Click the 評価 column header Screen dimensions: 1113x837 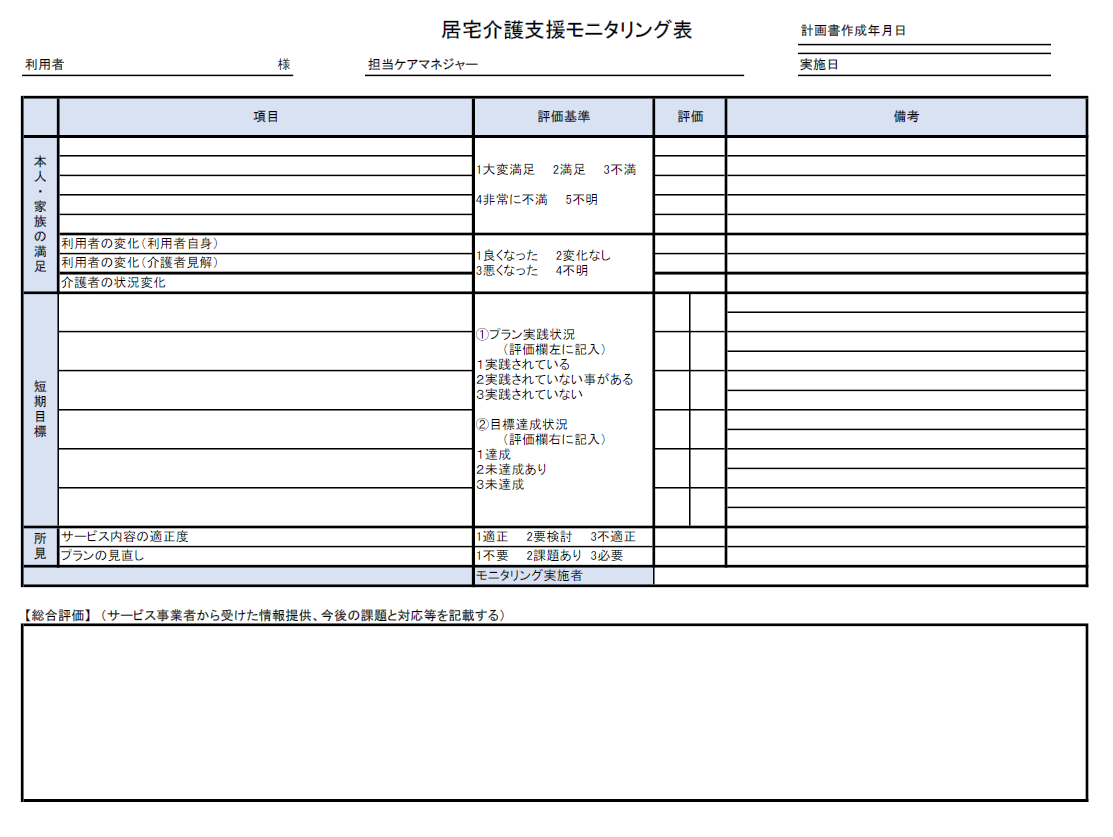point(689,116)
